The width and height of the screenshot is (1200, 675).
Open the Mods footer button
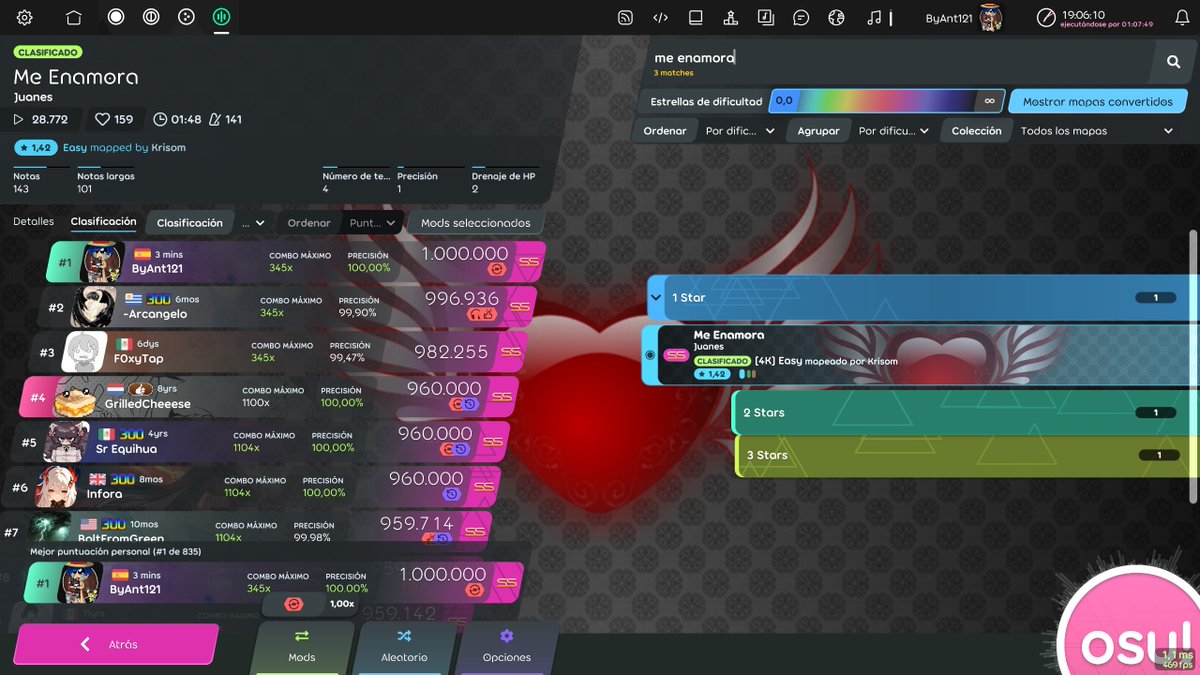tap(302, 646)
